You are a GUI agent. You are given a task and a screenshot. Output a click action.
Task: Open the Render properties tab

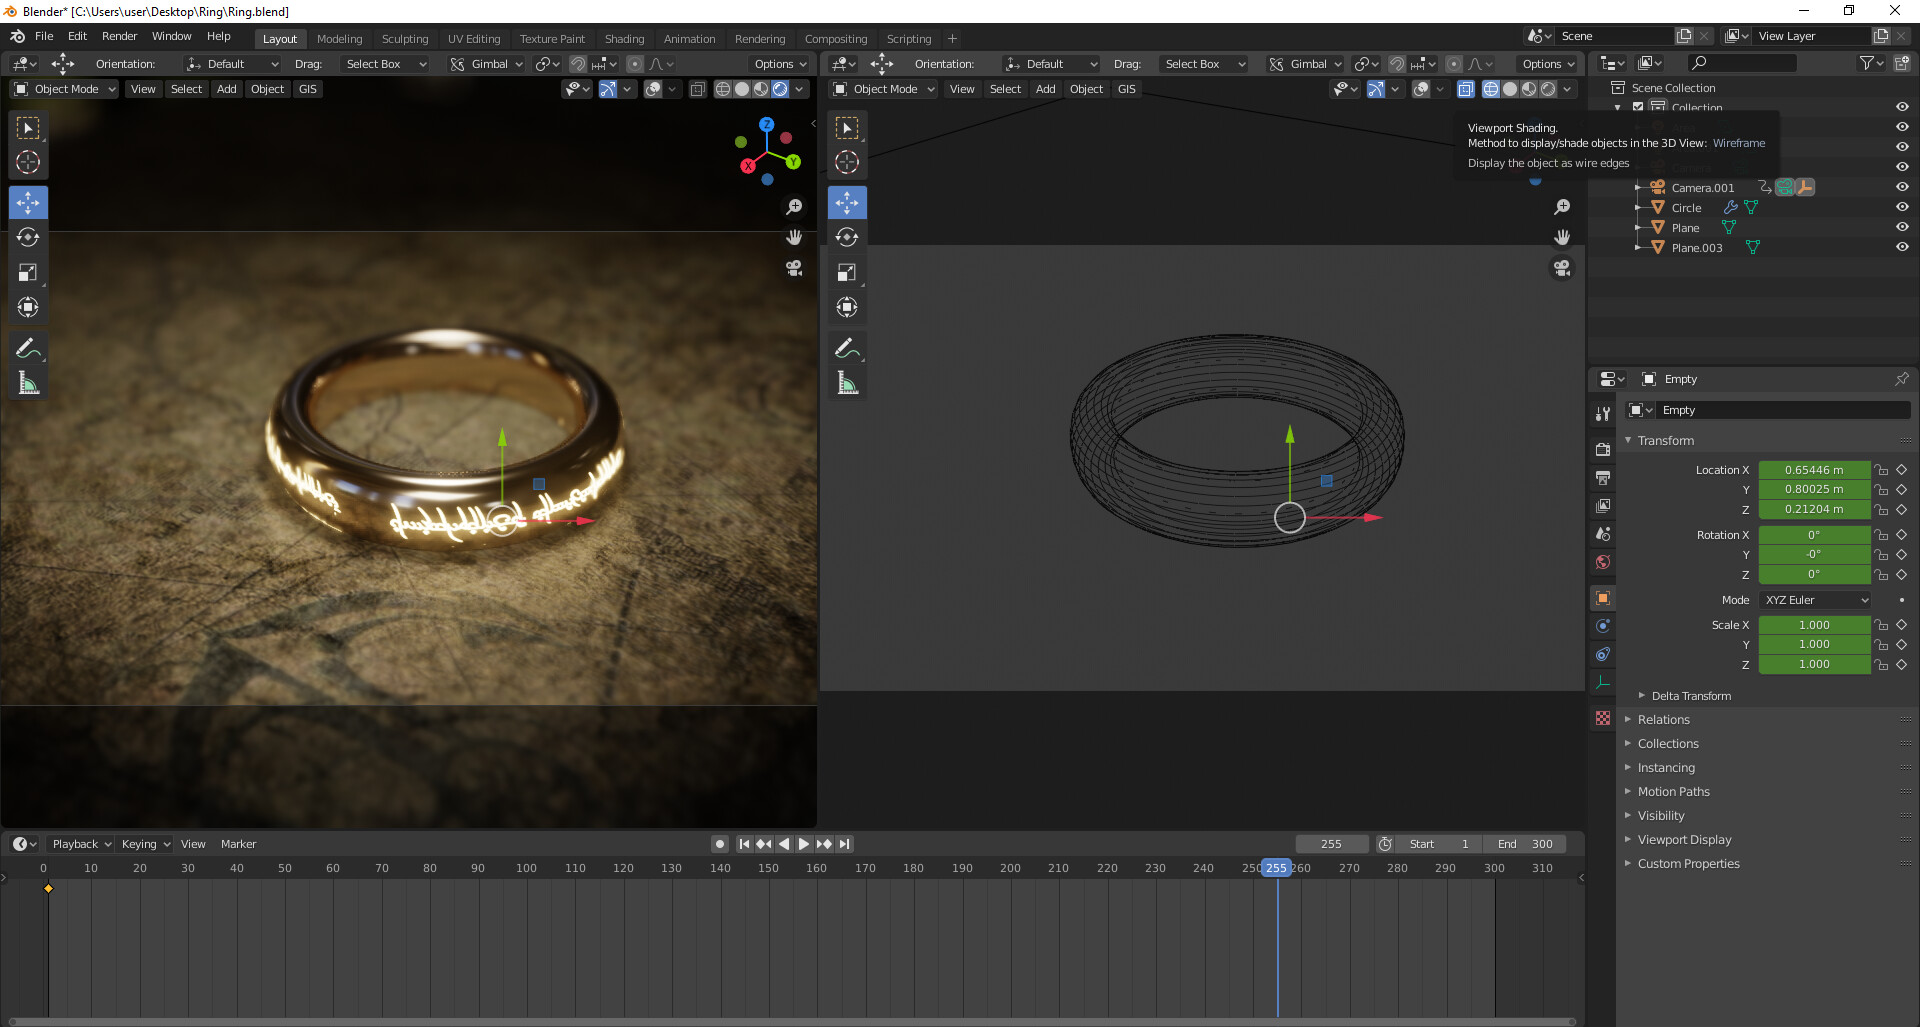click(1603, 450)
